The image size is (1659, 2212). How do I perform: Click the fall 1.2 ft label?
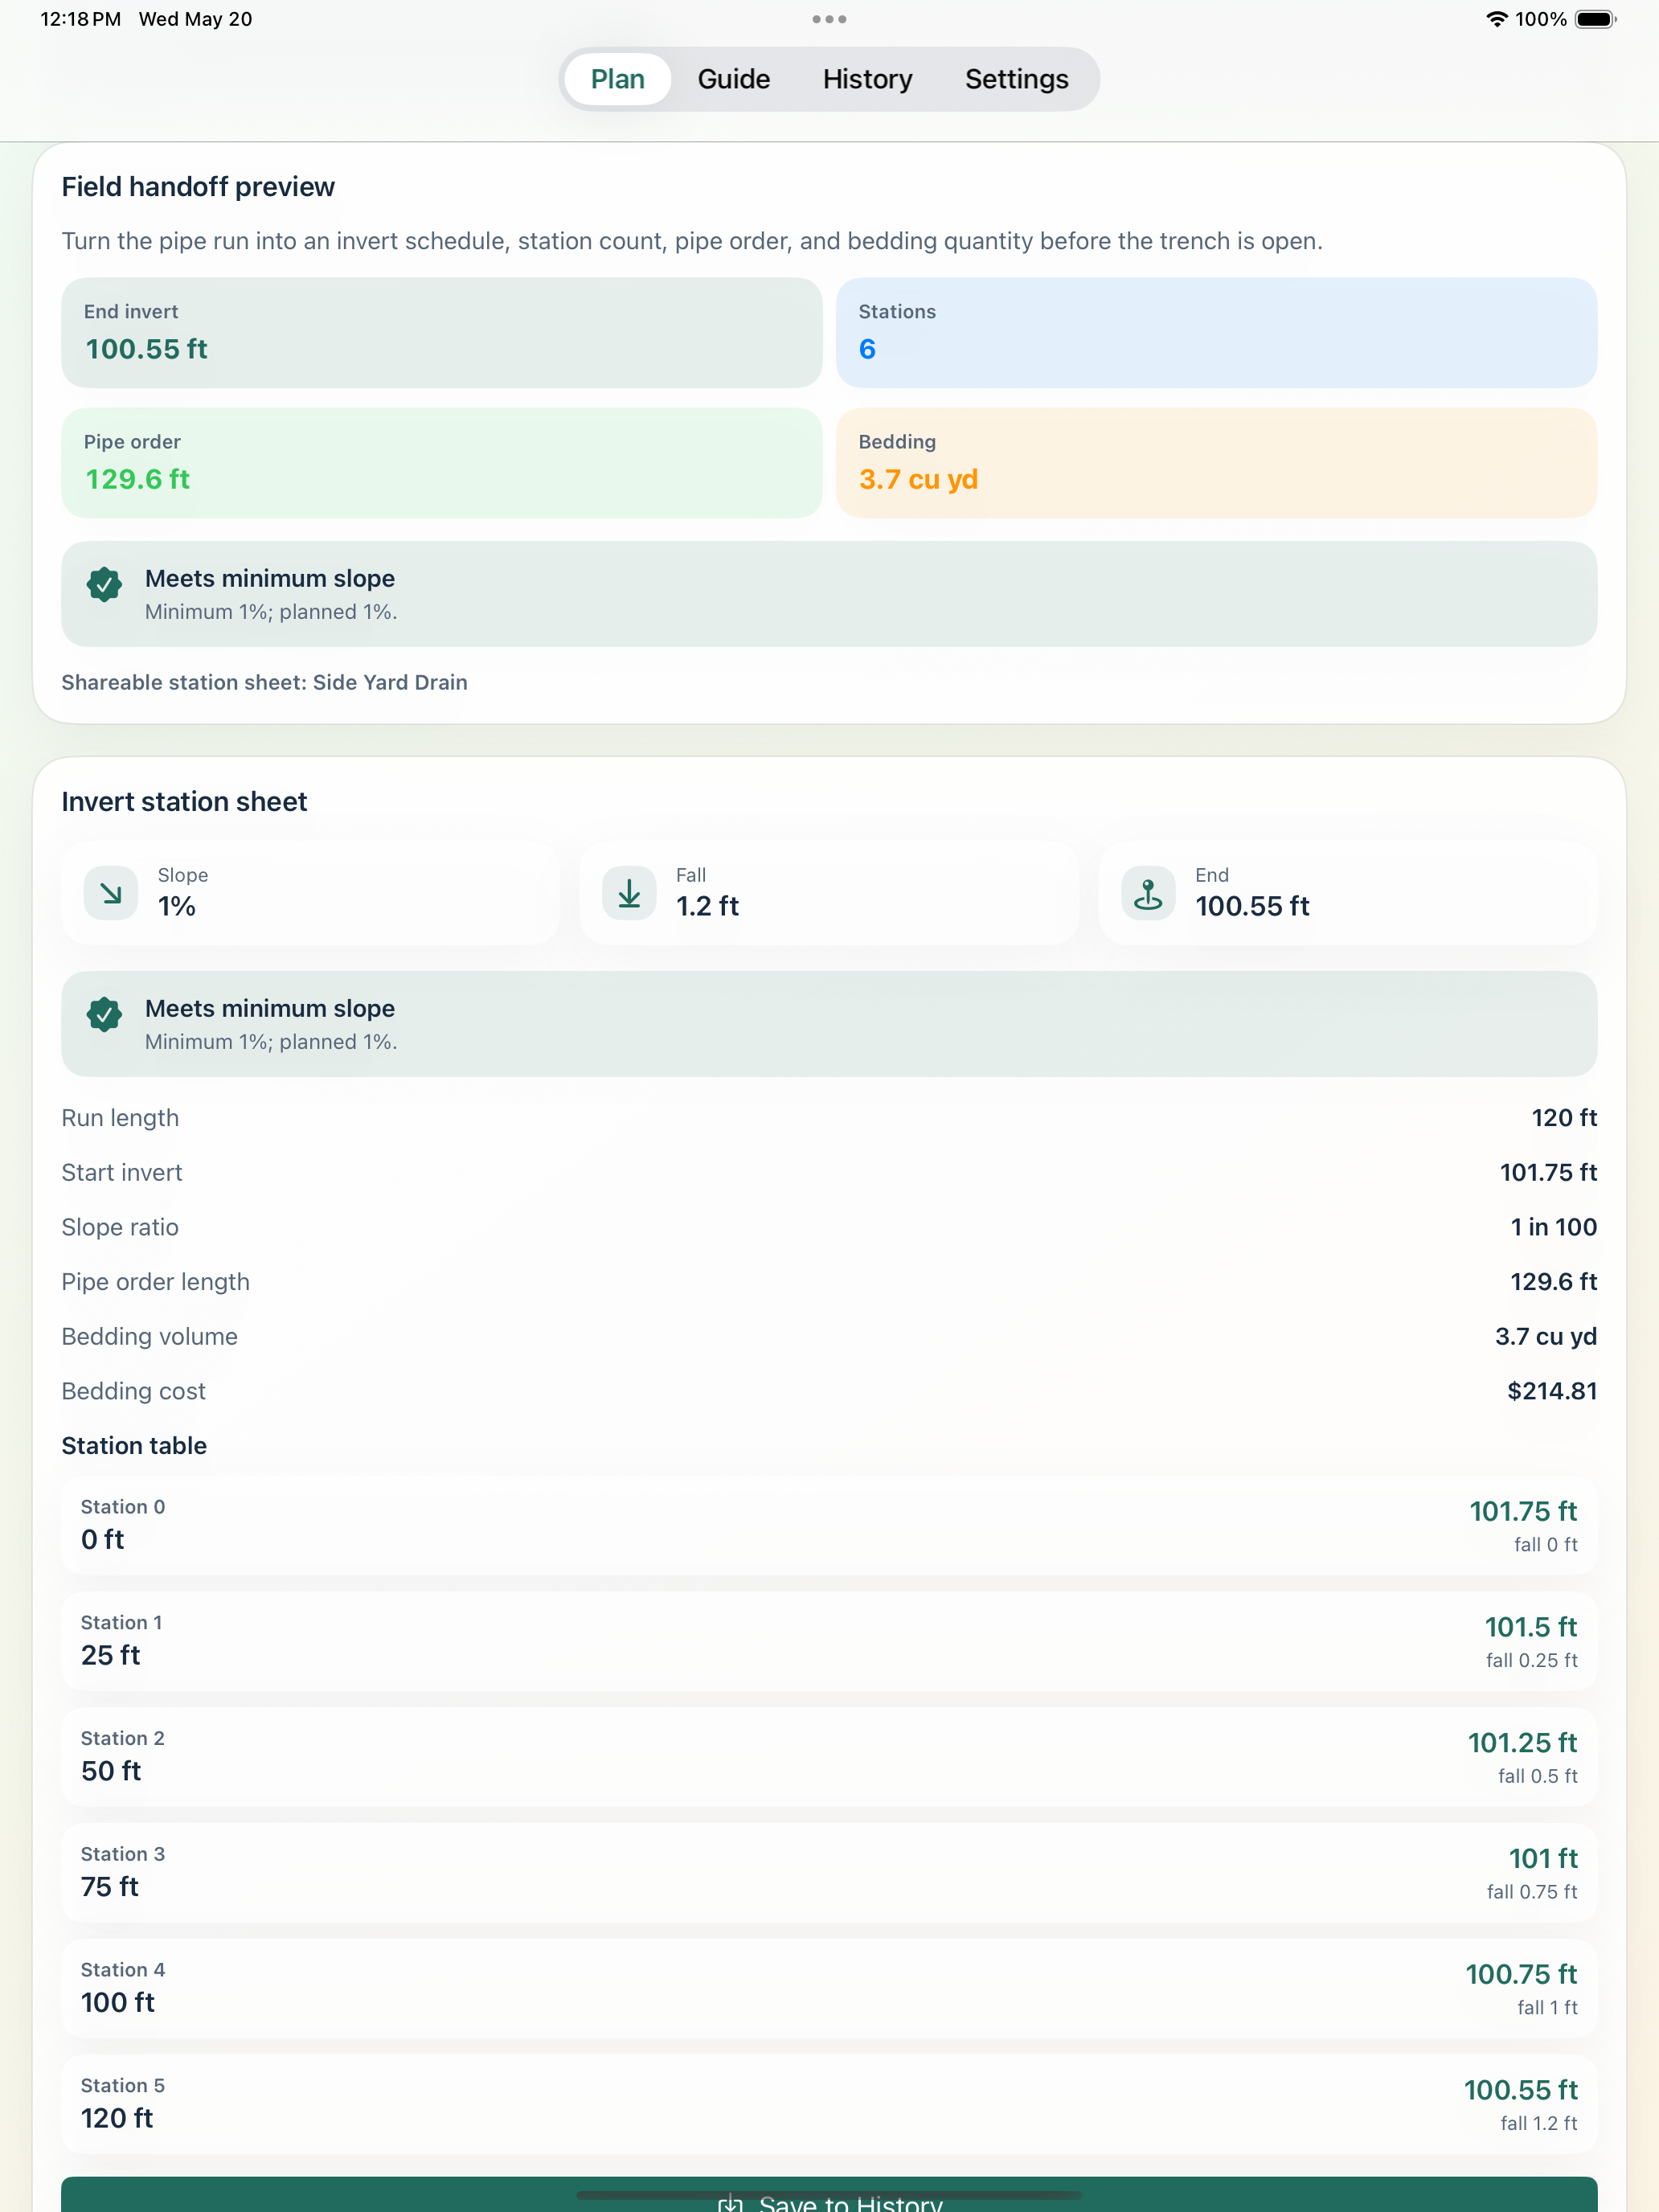coord(1538,2123)
